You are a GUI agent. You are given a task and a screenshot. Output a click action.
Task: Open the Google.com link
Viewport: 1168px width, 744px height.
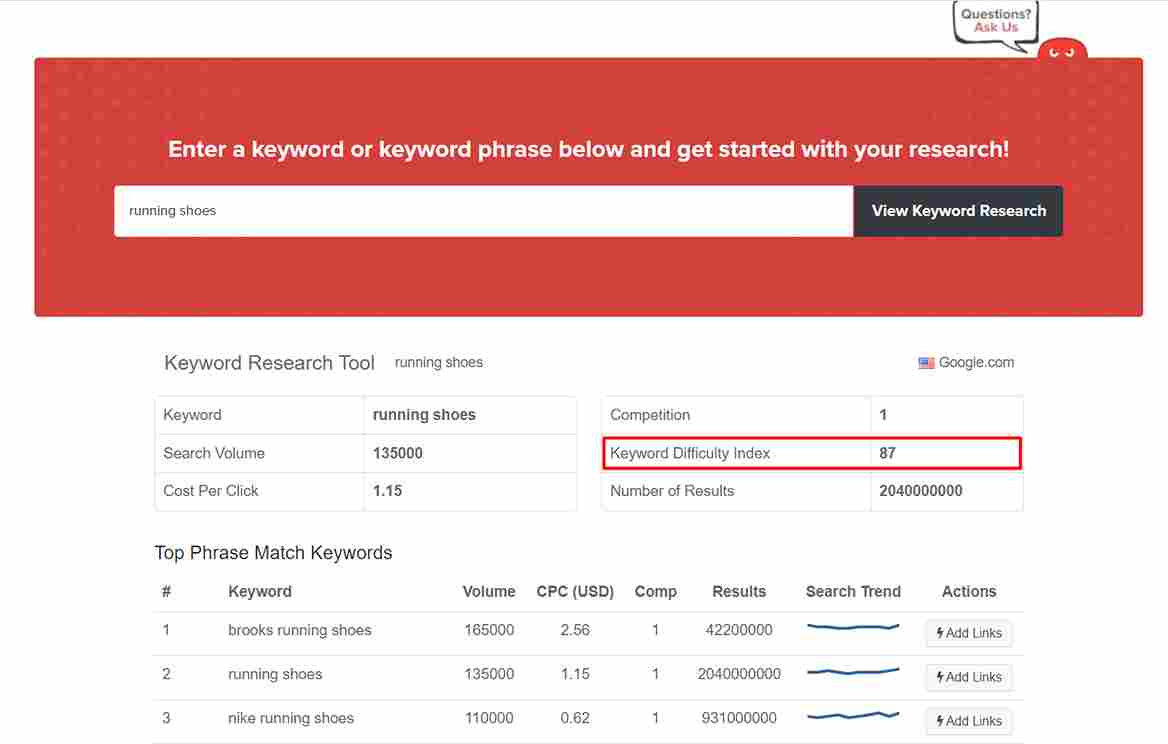pyautogui.click(x=975, y=363)
